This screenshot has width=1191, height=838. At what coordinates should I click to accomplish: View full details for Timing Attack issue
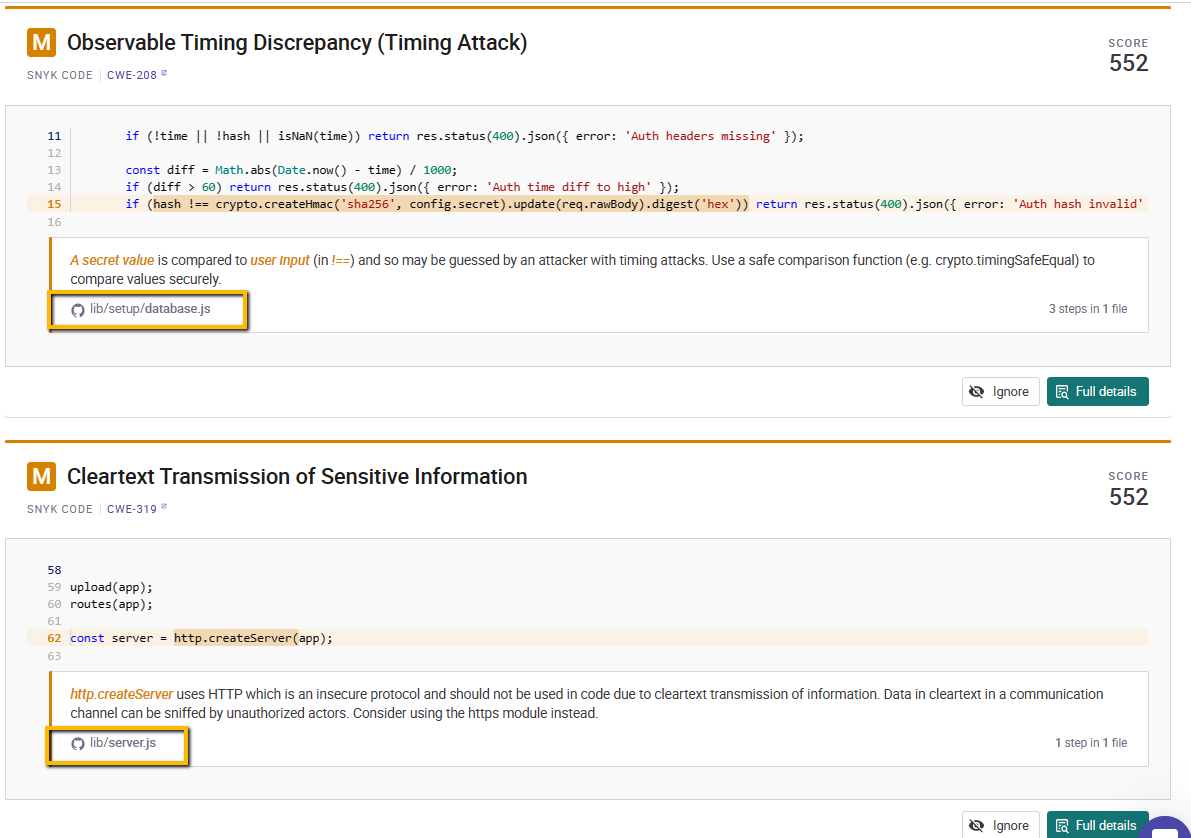click(1098, 391)
